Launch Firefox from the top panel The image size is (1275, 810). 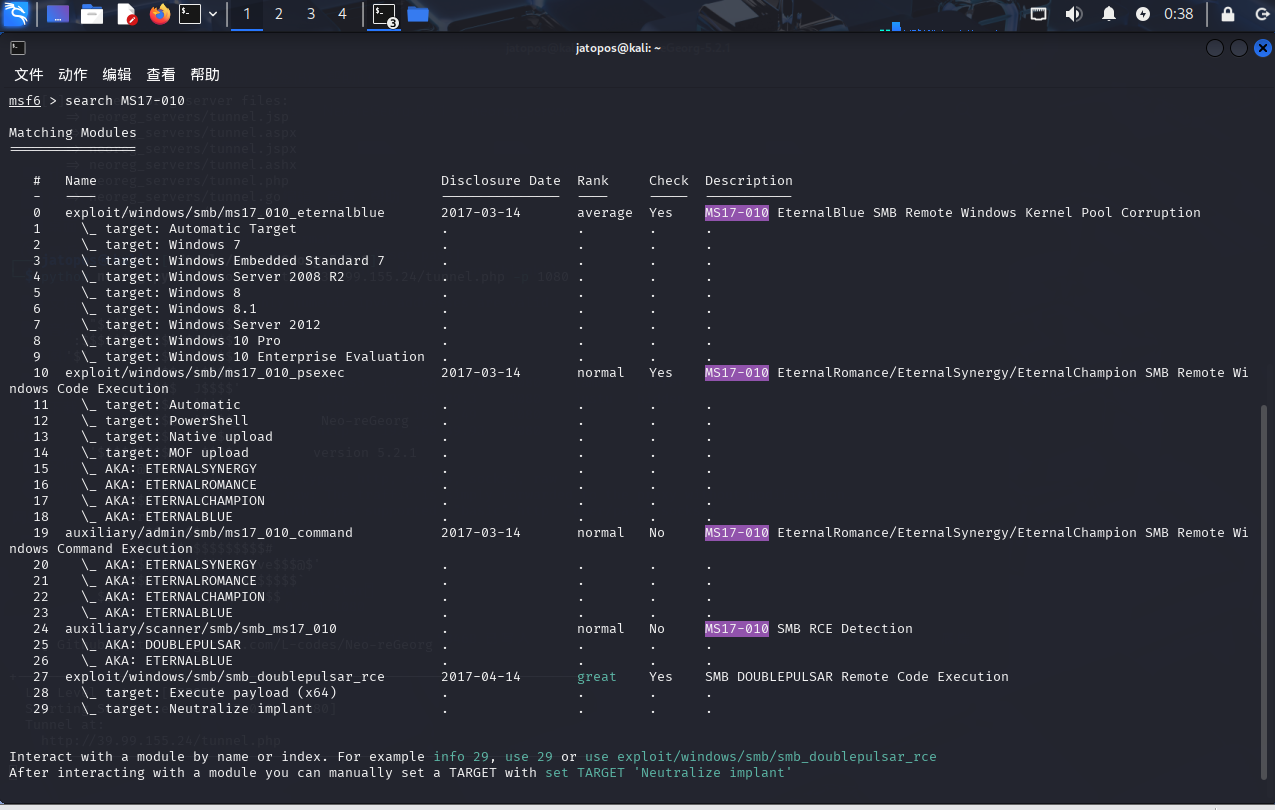point(159,14)
